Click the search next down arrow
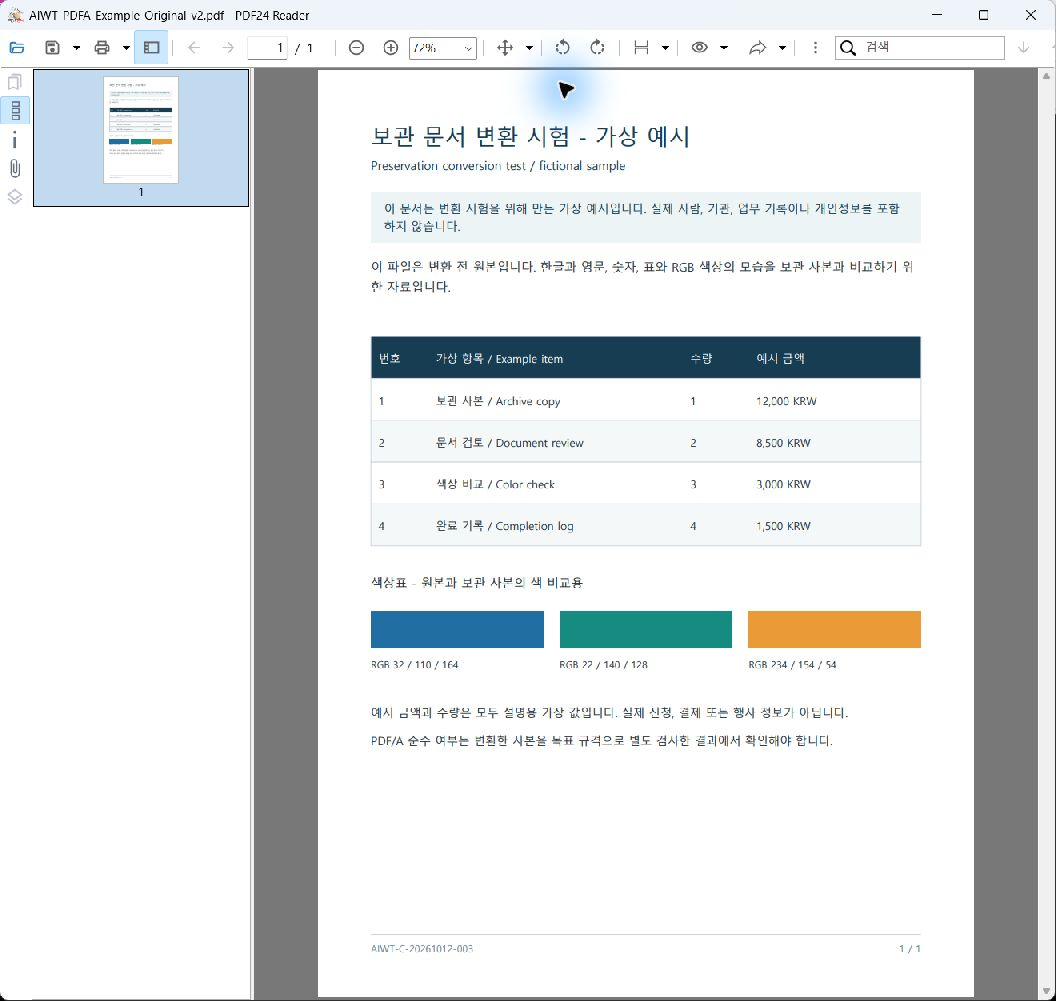The width and height of the screenshot is (1056, 1001). tap(1023, 48)
